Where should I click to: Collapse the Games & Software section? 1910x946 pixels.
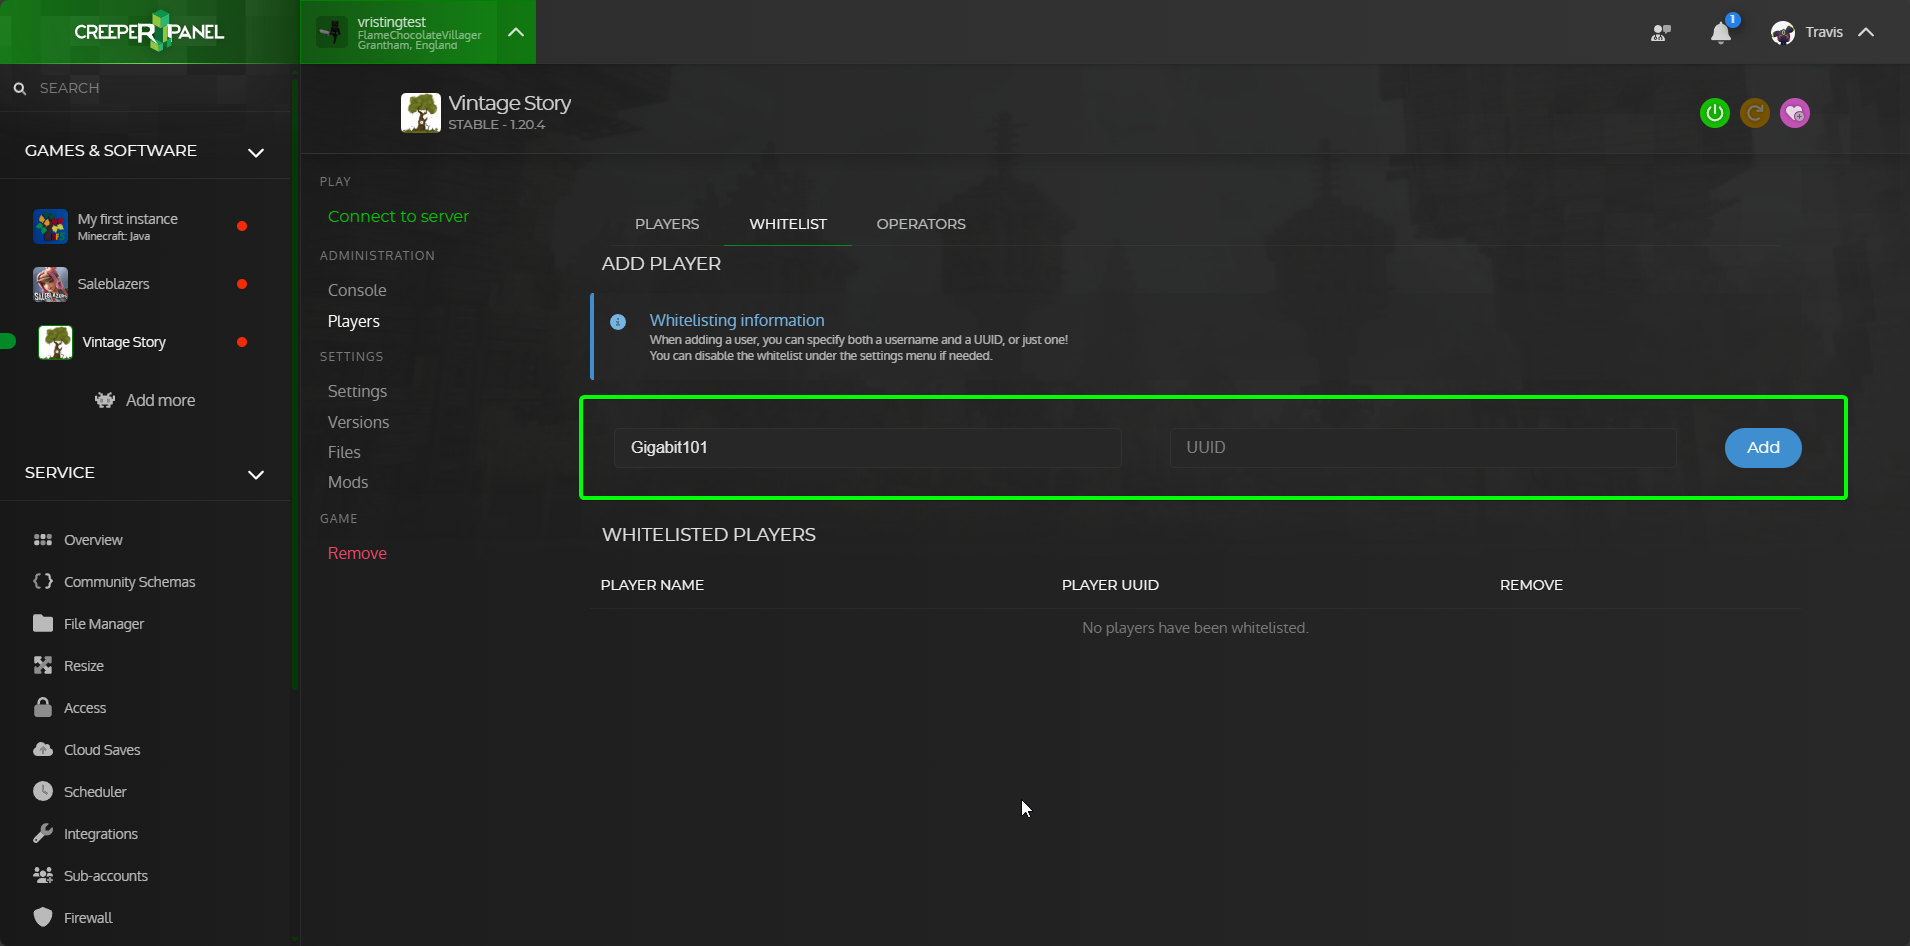pos(256,152)
